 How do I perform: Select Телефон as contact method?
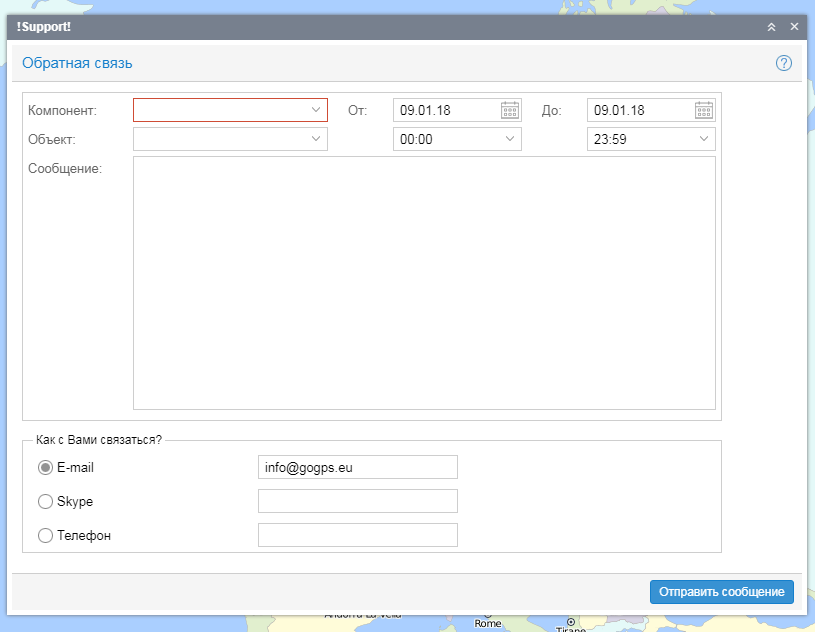[x=45, y=535]
